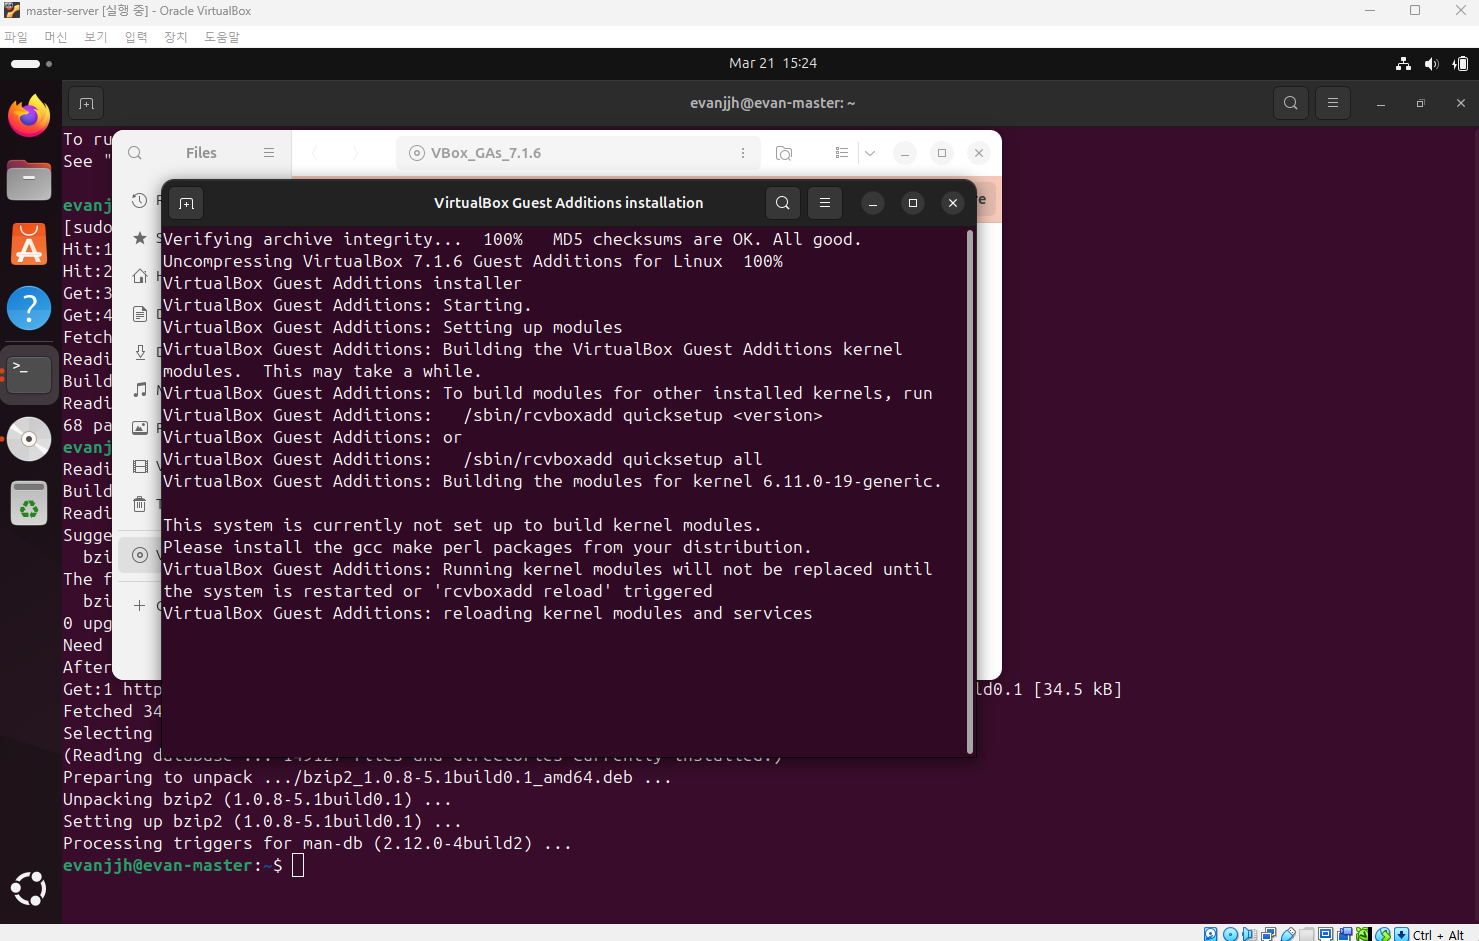This screenshot has width=1479, height=941.
Task: Open Firefox from the Ubuntu dock
Action: coord(29,116)
